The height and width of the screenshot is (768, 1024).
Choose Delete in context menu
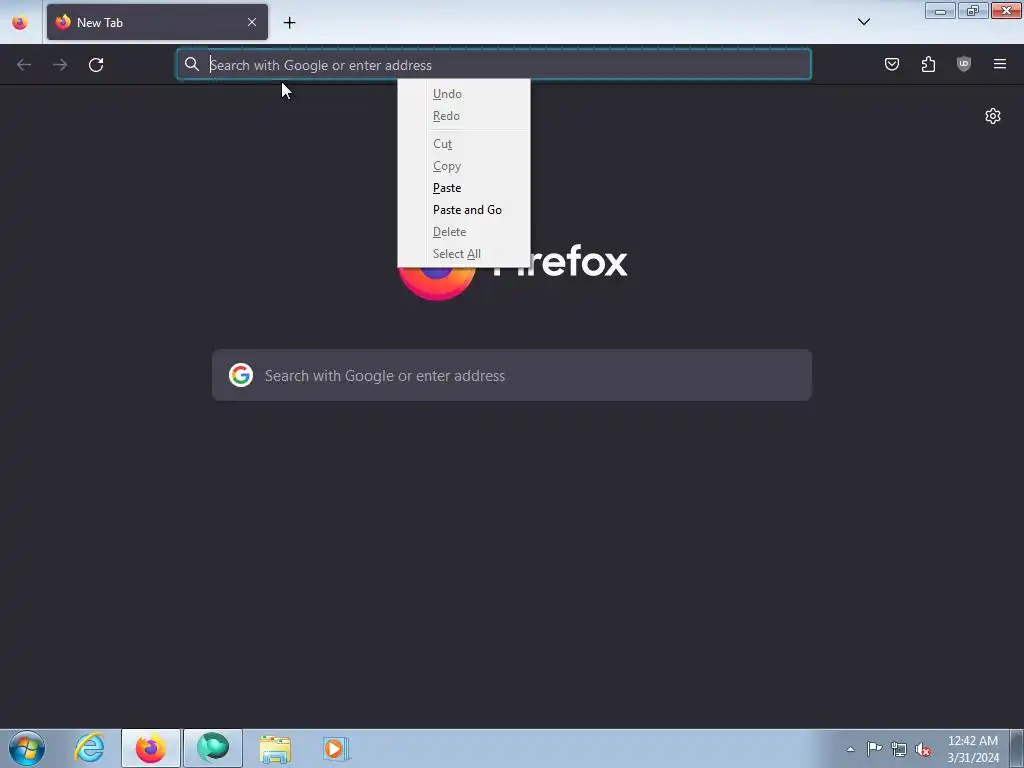464,232
